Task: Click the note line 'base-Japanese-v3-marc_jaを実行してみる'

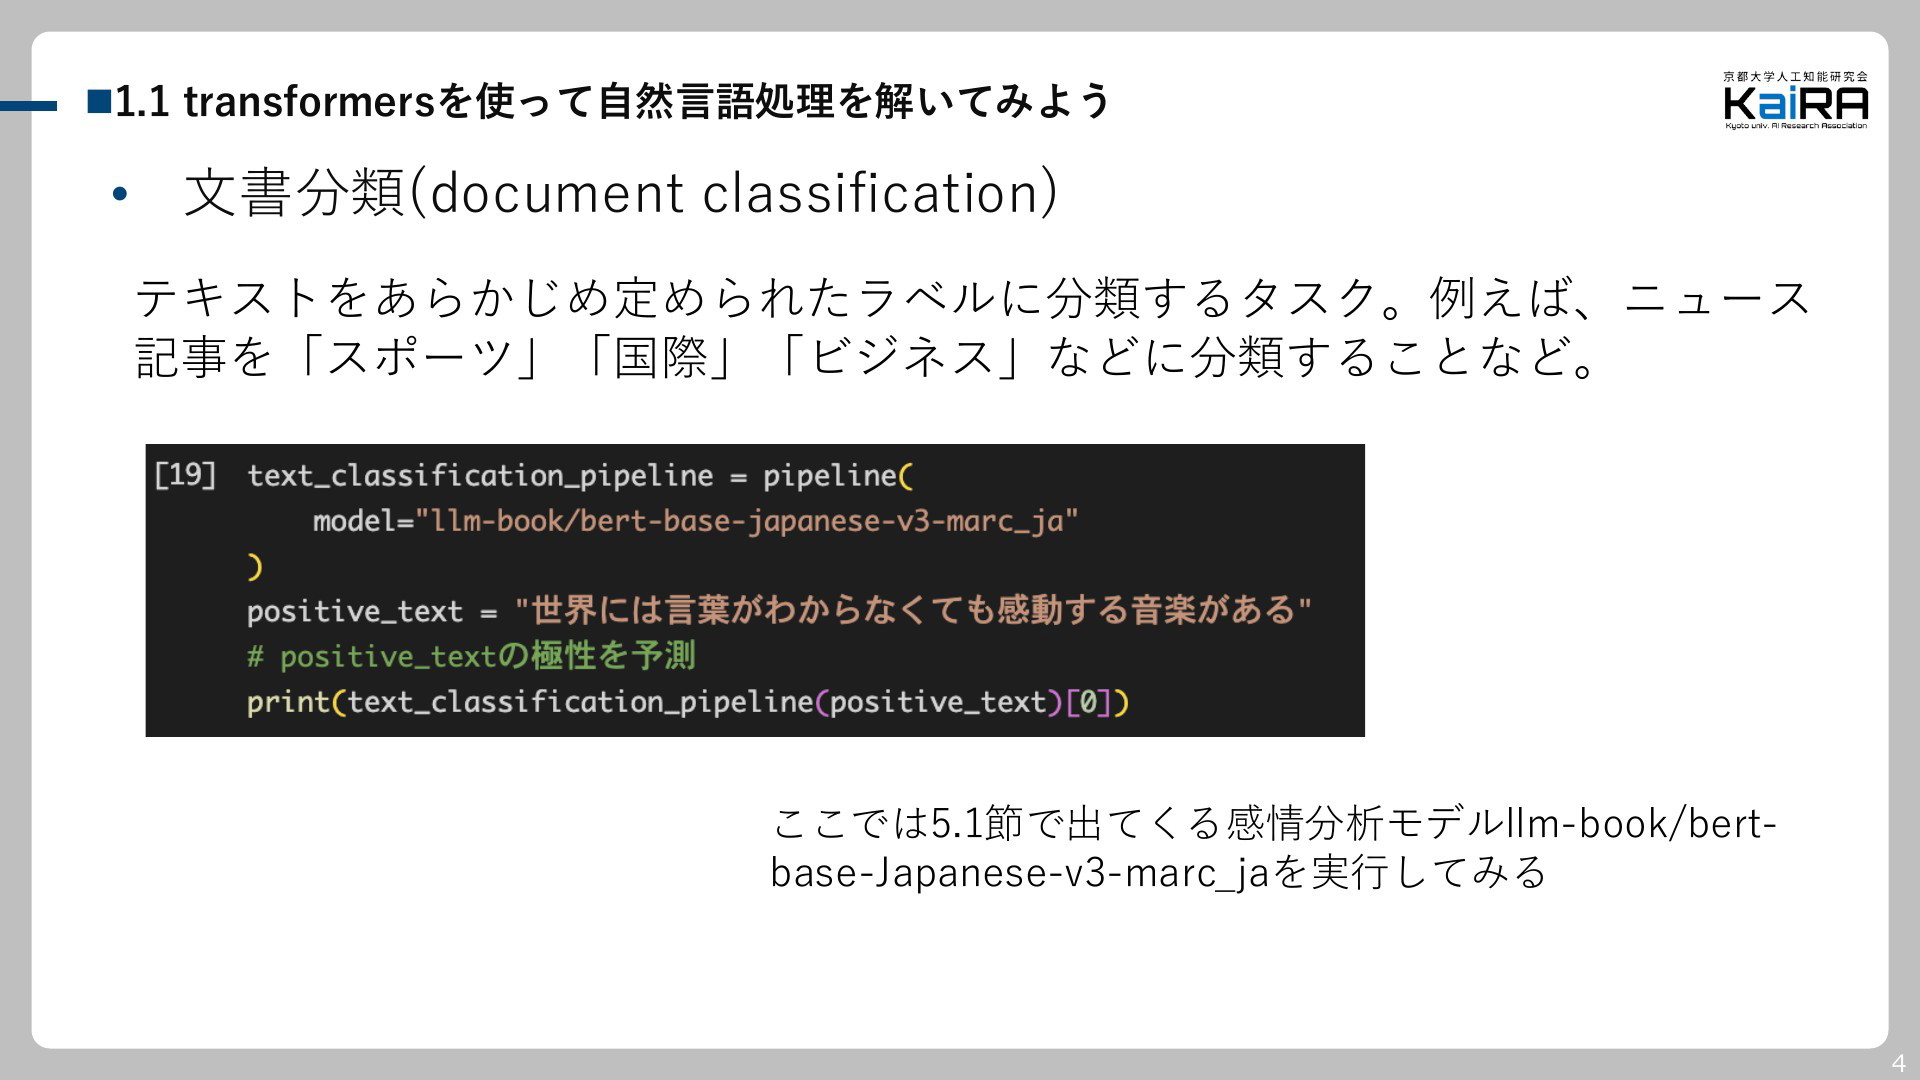Action: pos(1158,872)
